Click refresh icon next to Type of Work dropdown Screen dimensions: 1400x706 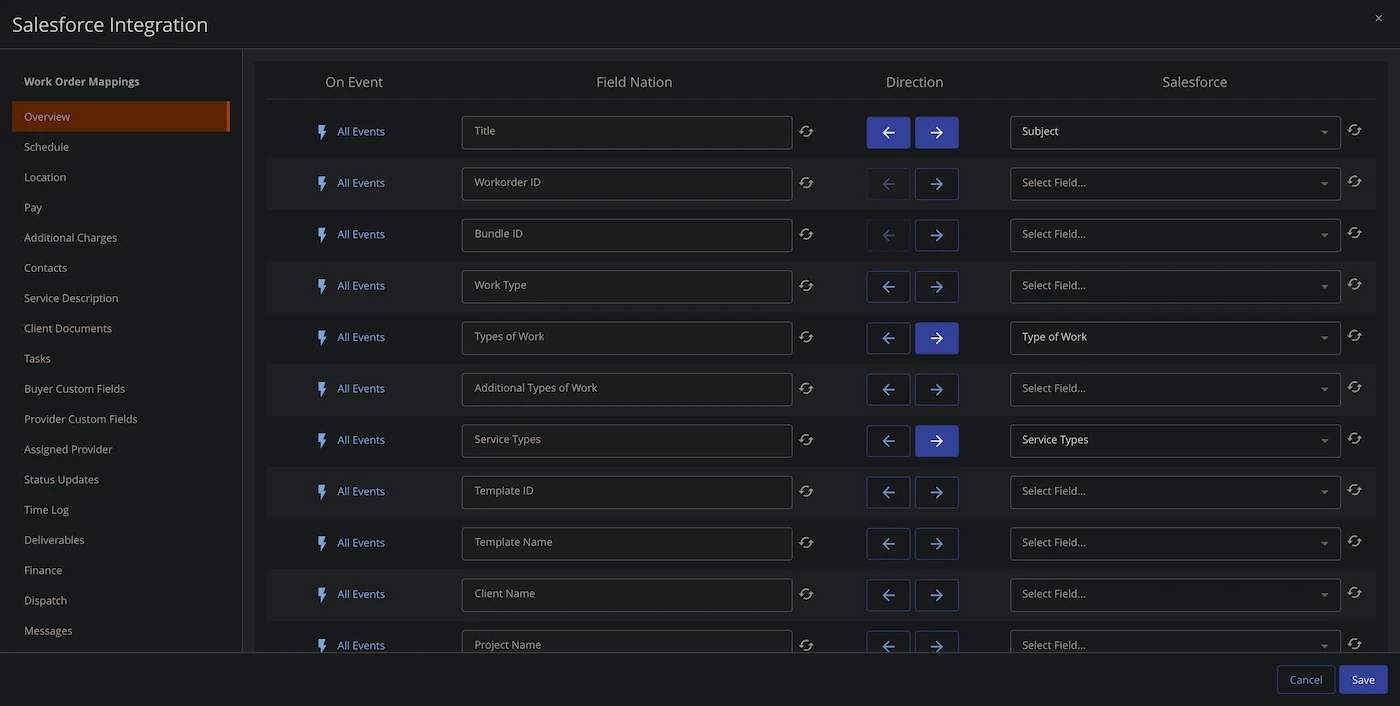1354,337
